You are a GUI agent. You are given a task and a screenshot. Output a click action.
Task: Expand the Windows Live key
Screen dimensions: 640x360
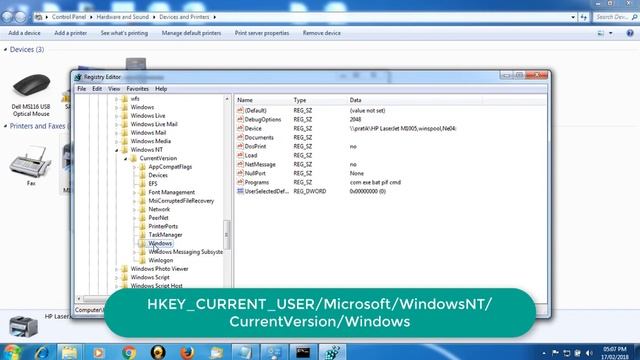[x=117, y=116]
